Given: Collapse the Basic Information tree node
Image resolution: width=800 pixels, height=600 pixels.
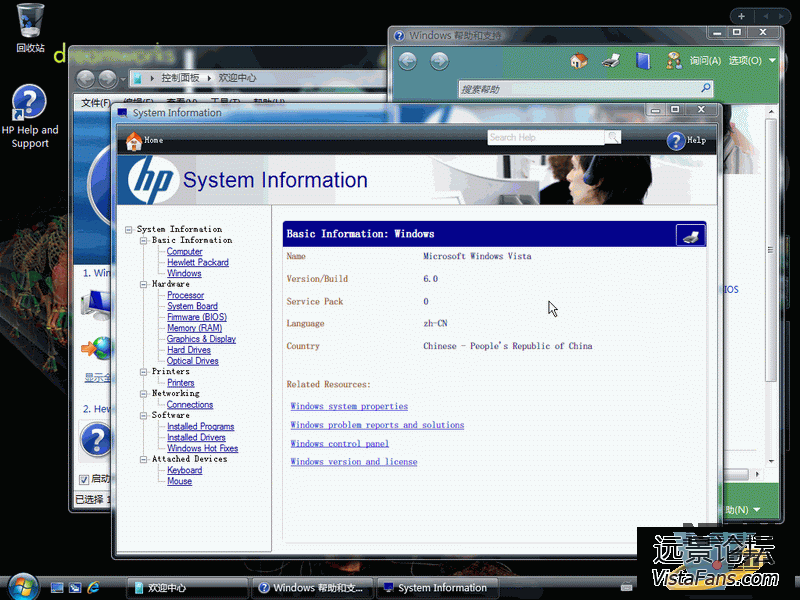Looking at the screenshot, I should click(x=143, y=240).
